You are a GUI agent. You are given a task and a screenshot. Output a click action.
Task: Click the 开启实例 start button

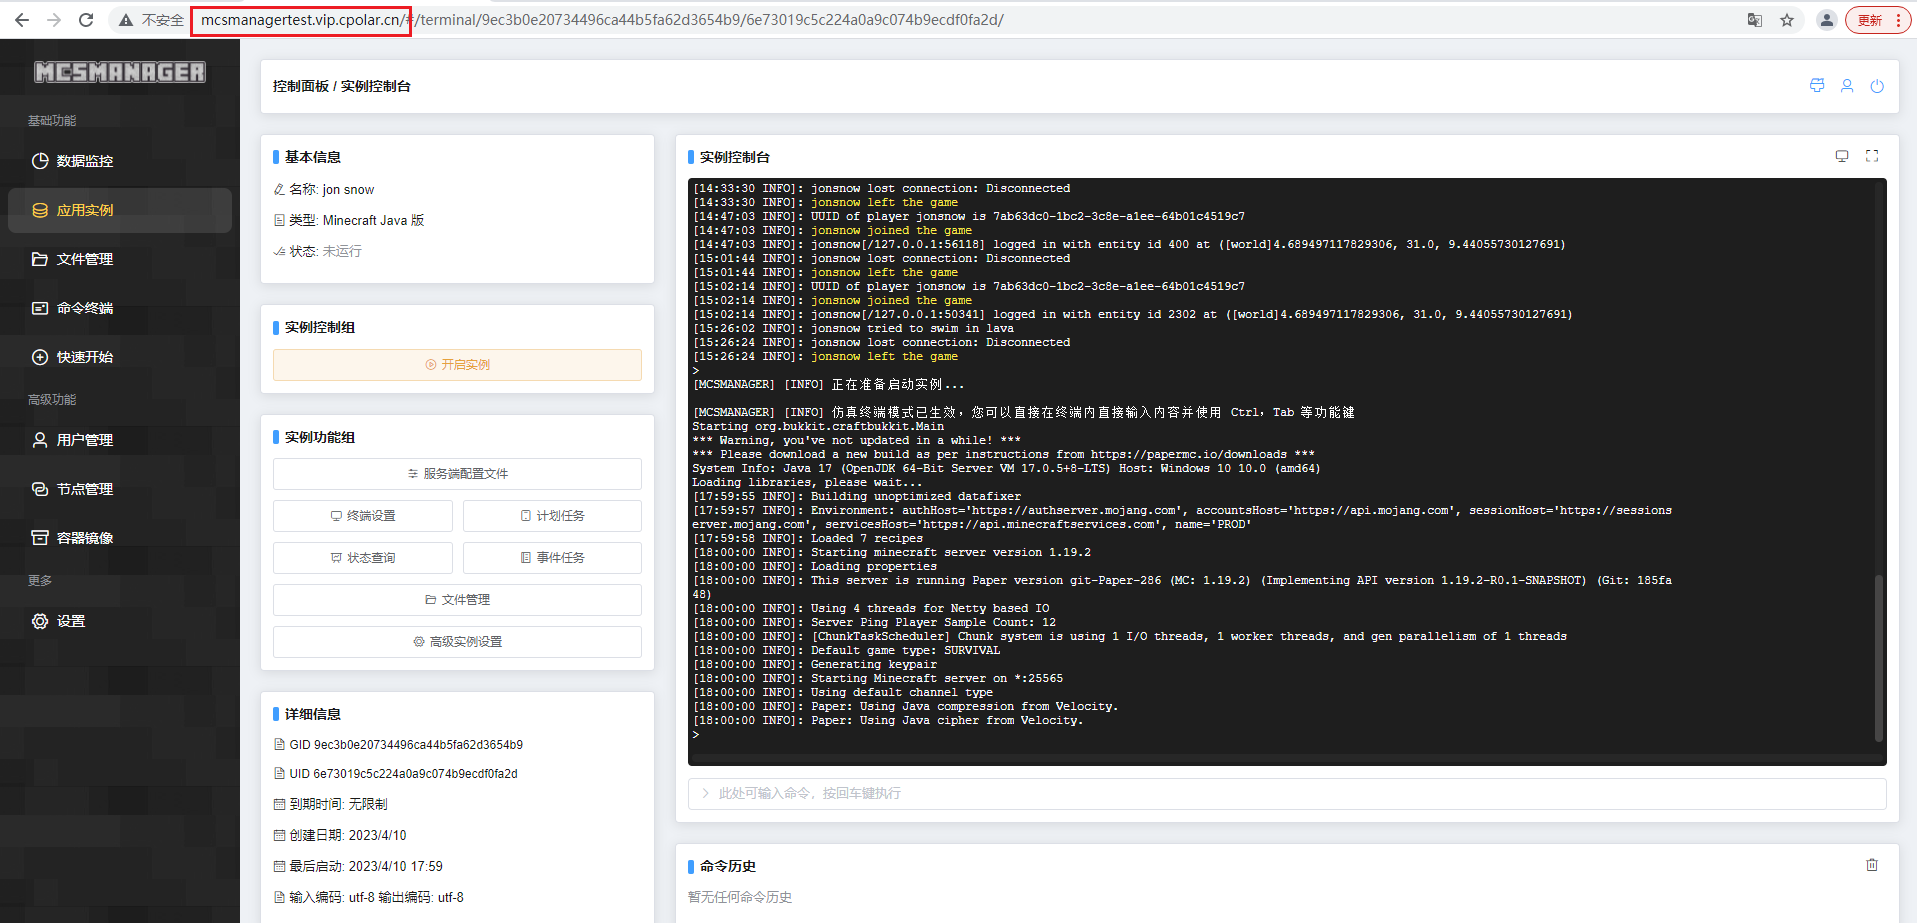coord(457,365)
